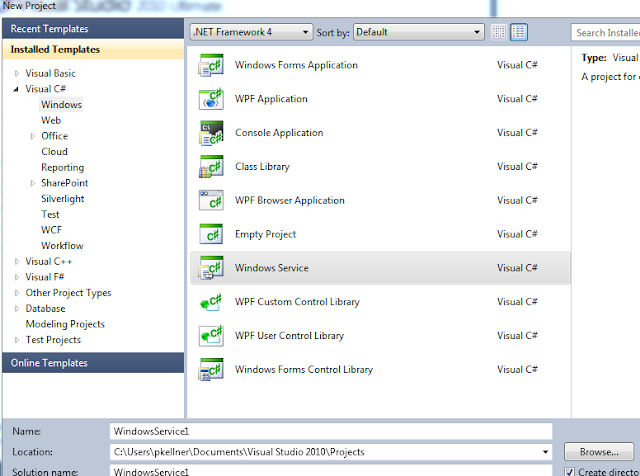Select the Windows Forms Application template icon

[x=211, y=65]
